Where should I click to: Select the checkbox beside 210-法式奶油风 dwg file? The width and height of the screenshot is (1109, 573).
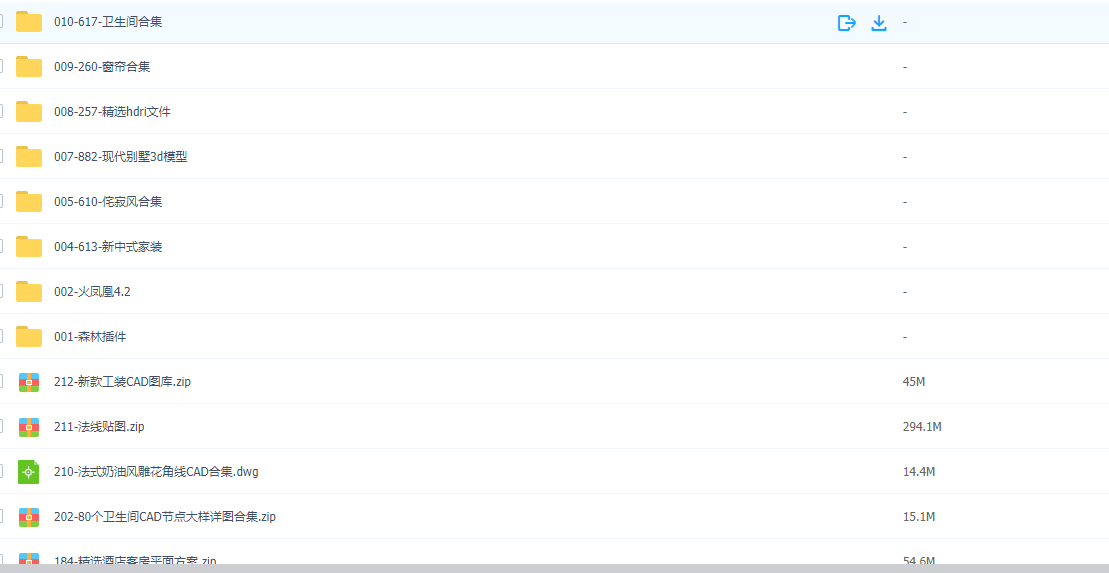[x=1, y=472]
